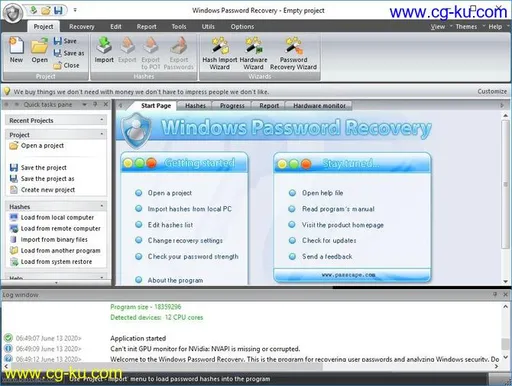Image resolution: width=512 pixels, height=386 pixels.
Task: Close the Log window panel
Action: 505,294
